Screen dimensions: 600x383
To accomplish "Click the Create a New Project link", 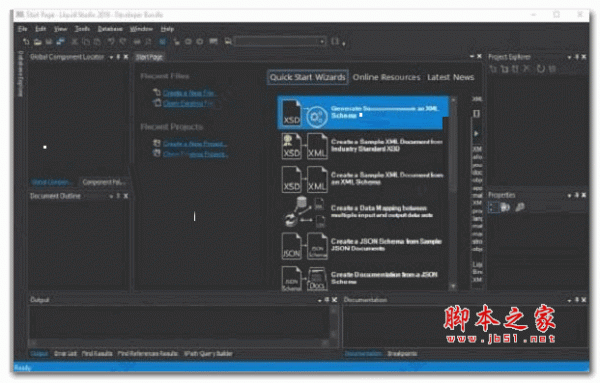I will (195, 144).
